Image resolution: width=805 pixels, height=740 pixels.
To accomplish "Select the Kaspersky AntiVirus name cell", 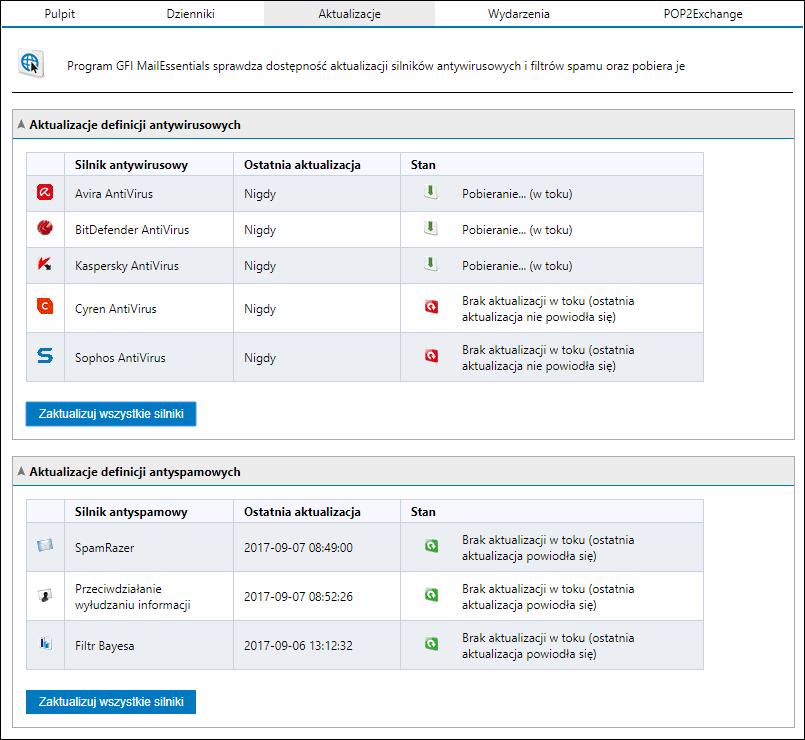I will tap(149, 265).
